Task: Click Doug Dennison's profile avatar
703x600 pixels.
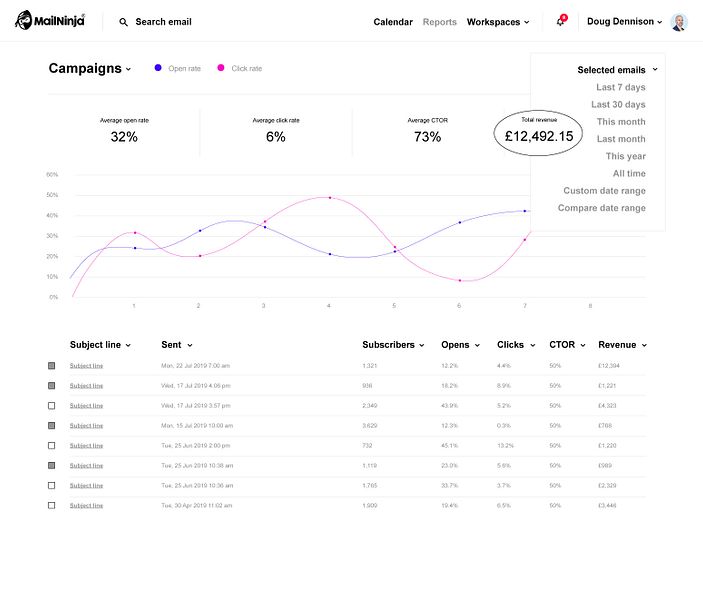Action: click(x=679, y=22)
